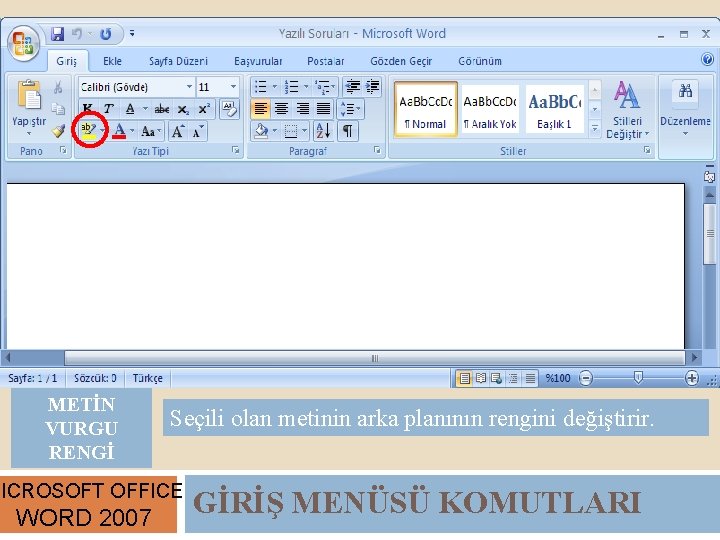Select the Postalar tab
720x540 pixels.
(x=326, y=61)
